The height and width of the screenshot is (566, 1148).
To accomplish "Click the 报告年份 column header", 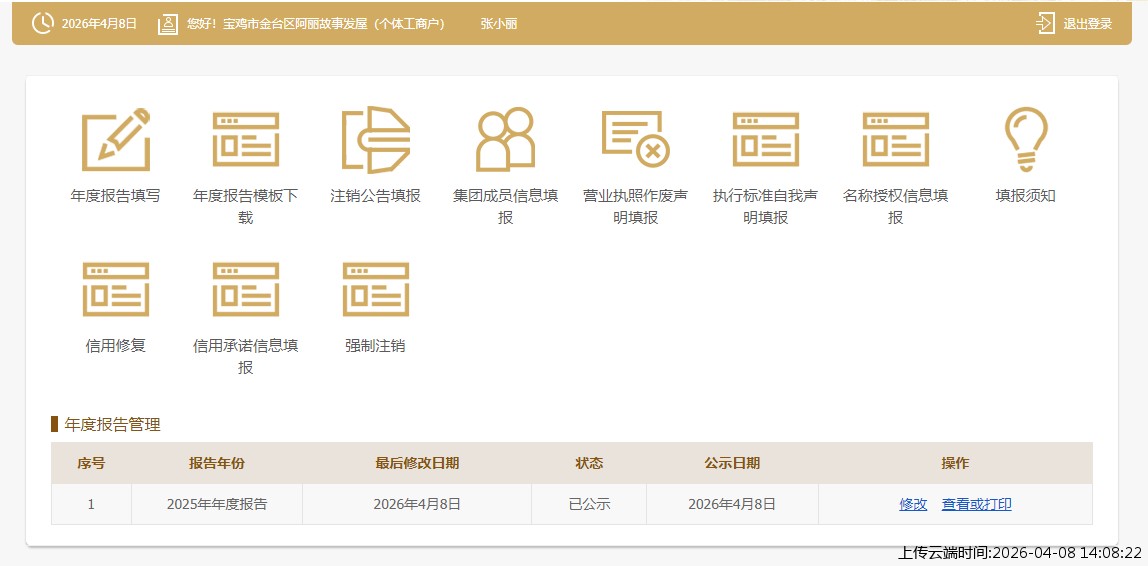I will [x=217, y=463].
